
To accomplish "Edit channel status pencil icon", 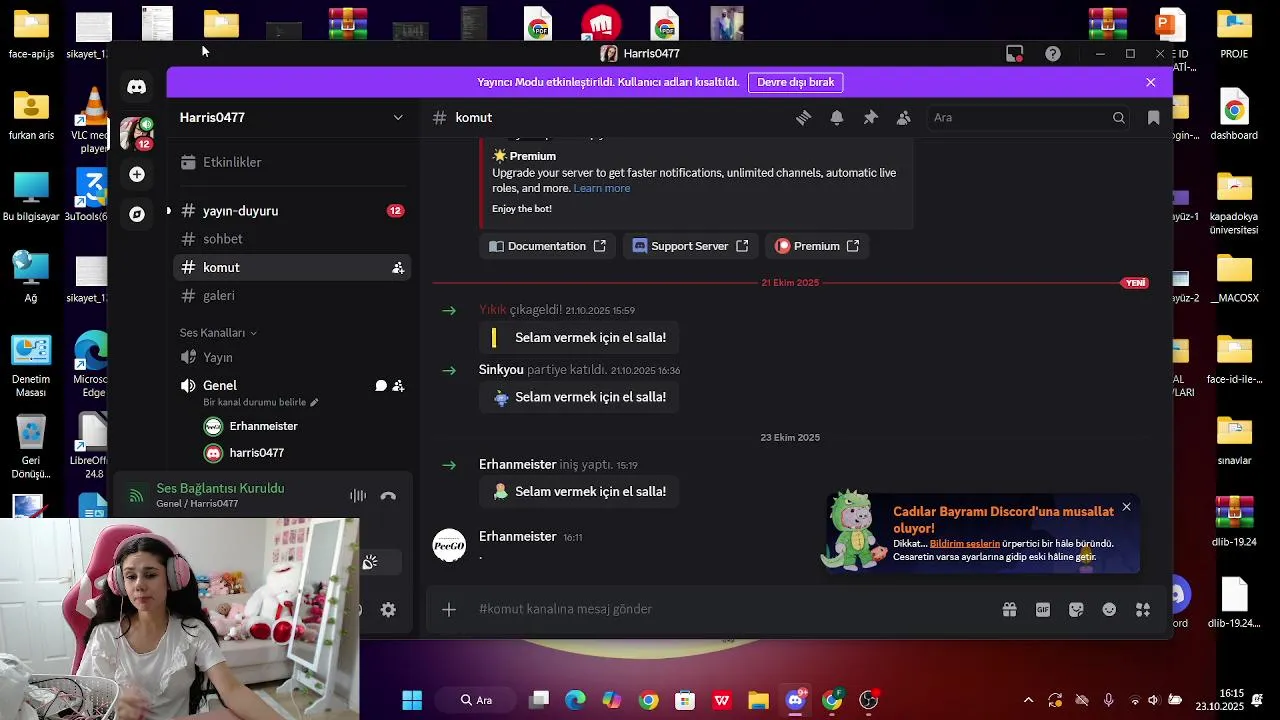I will 314,403.
